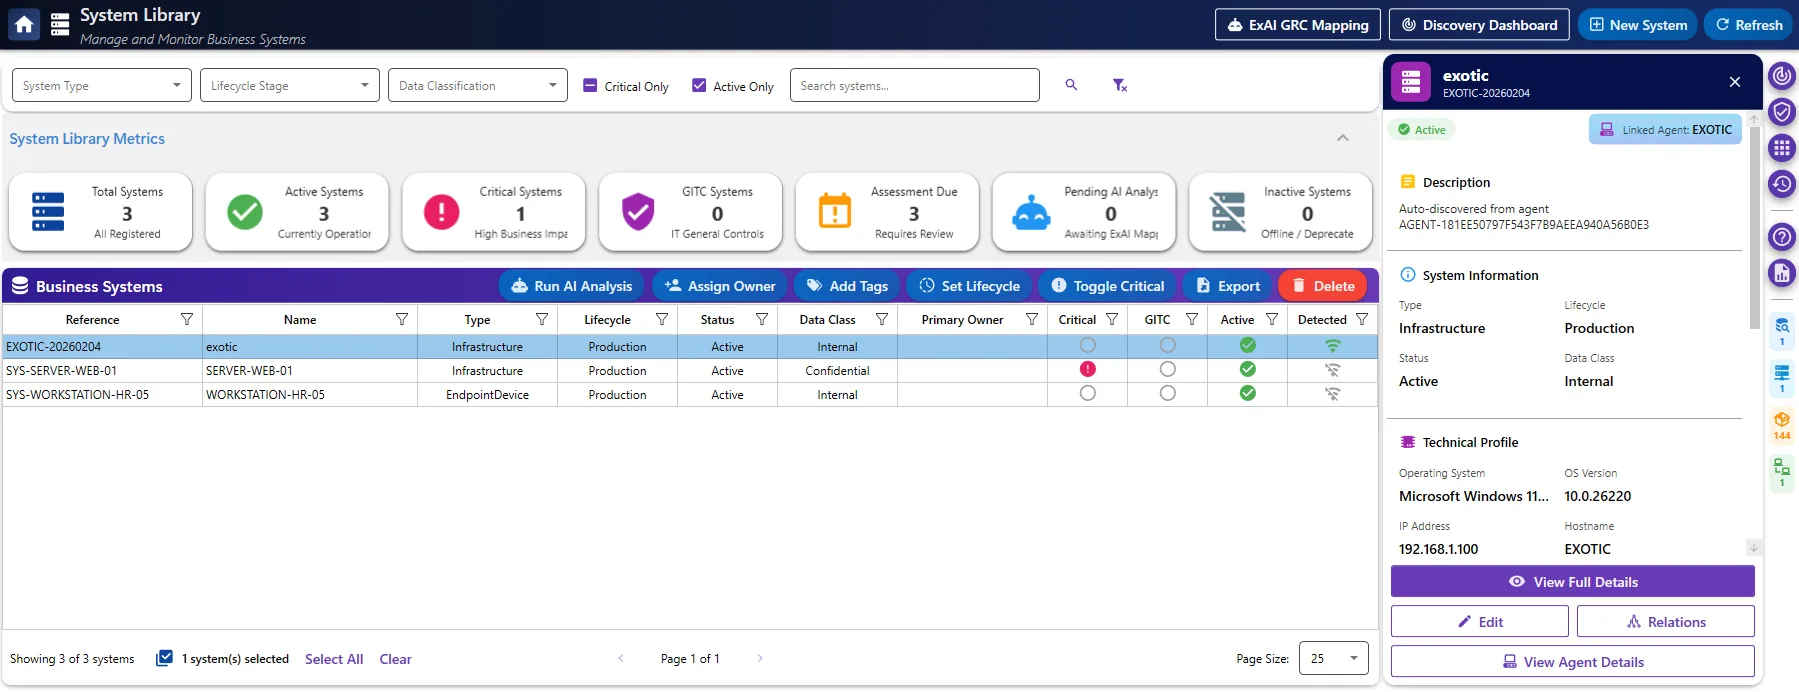Click the Clear selection link
Image resolution: width=1799 pixels, height=692 pixels.
click(395, 659)
